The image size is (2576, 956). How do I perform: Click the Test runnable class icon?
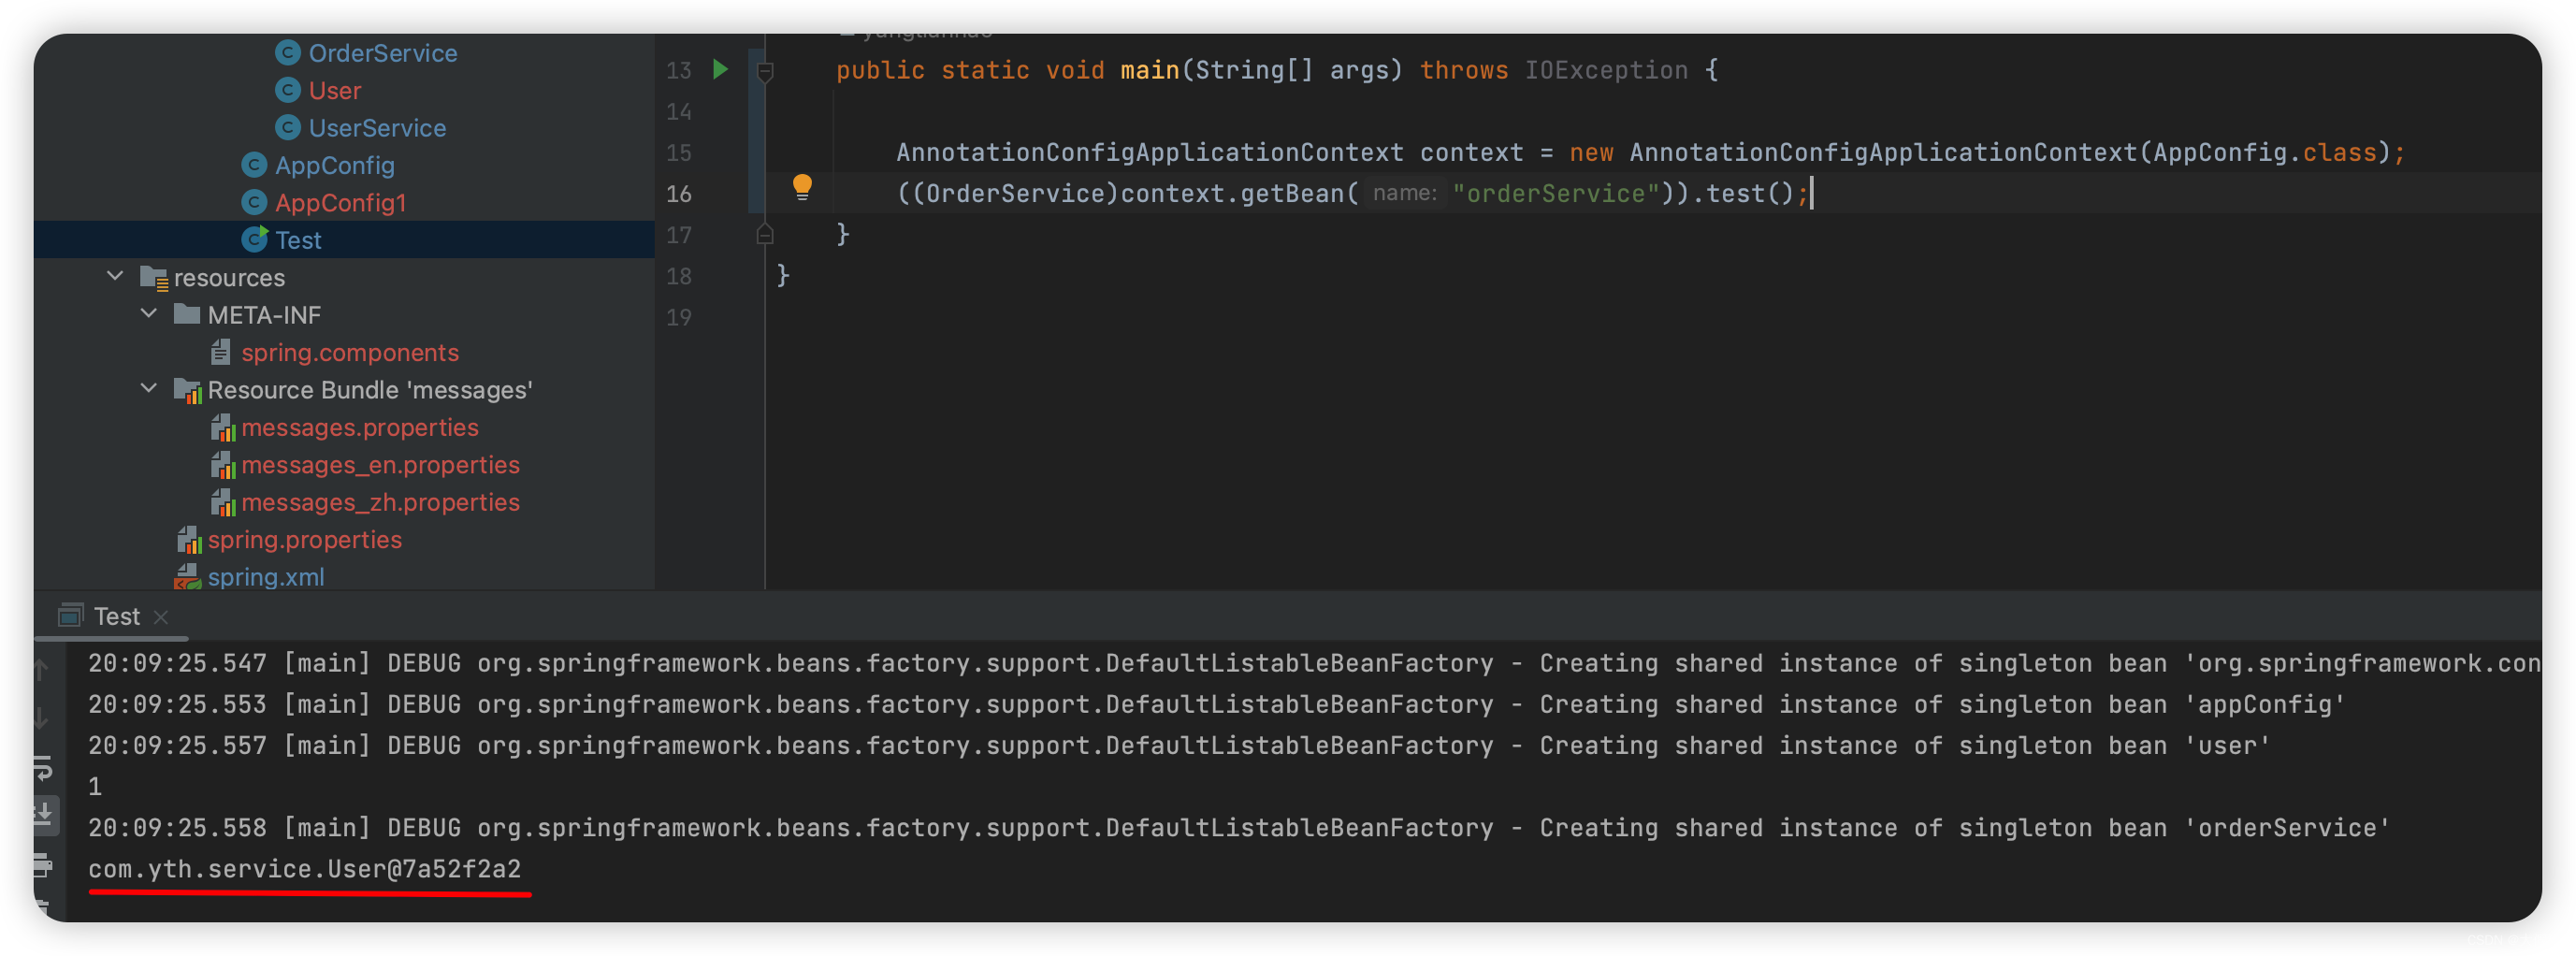click(x=255, y=239)
